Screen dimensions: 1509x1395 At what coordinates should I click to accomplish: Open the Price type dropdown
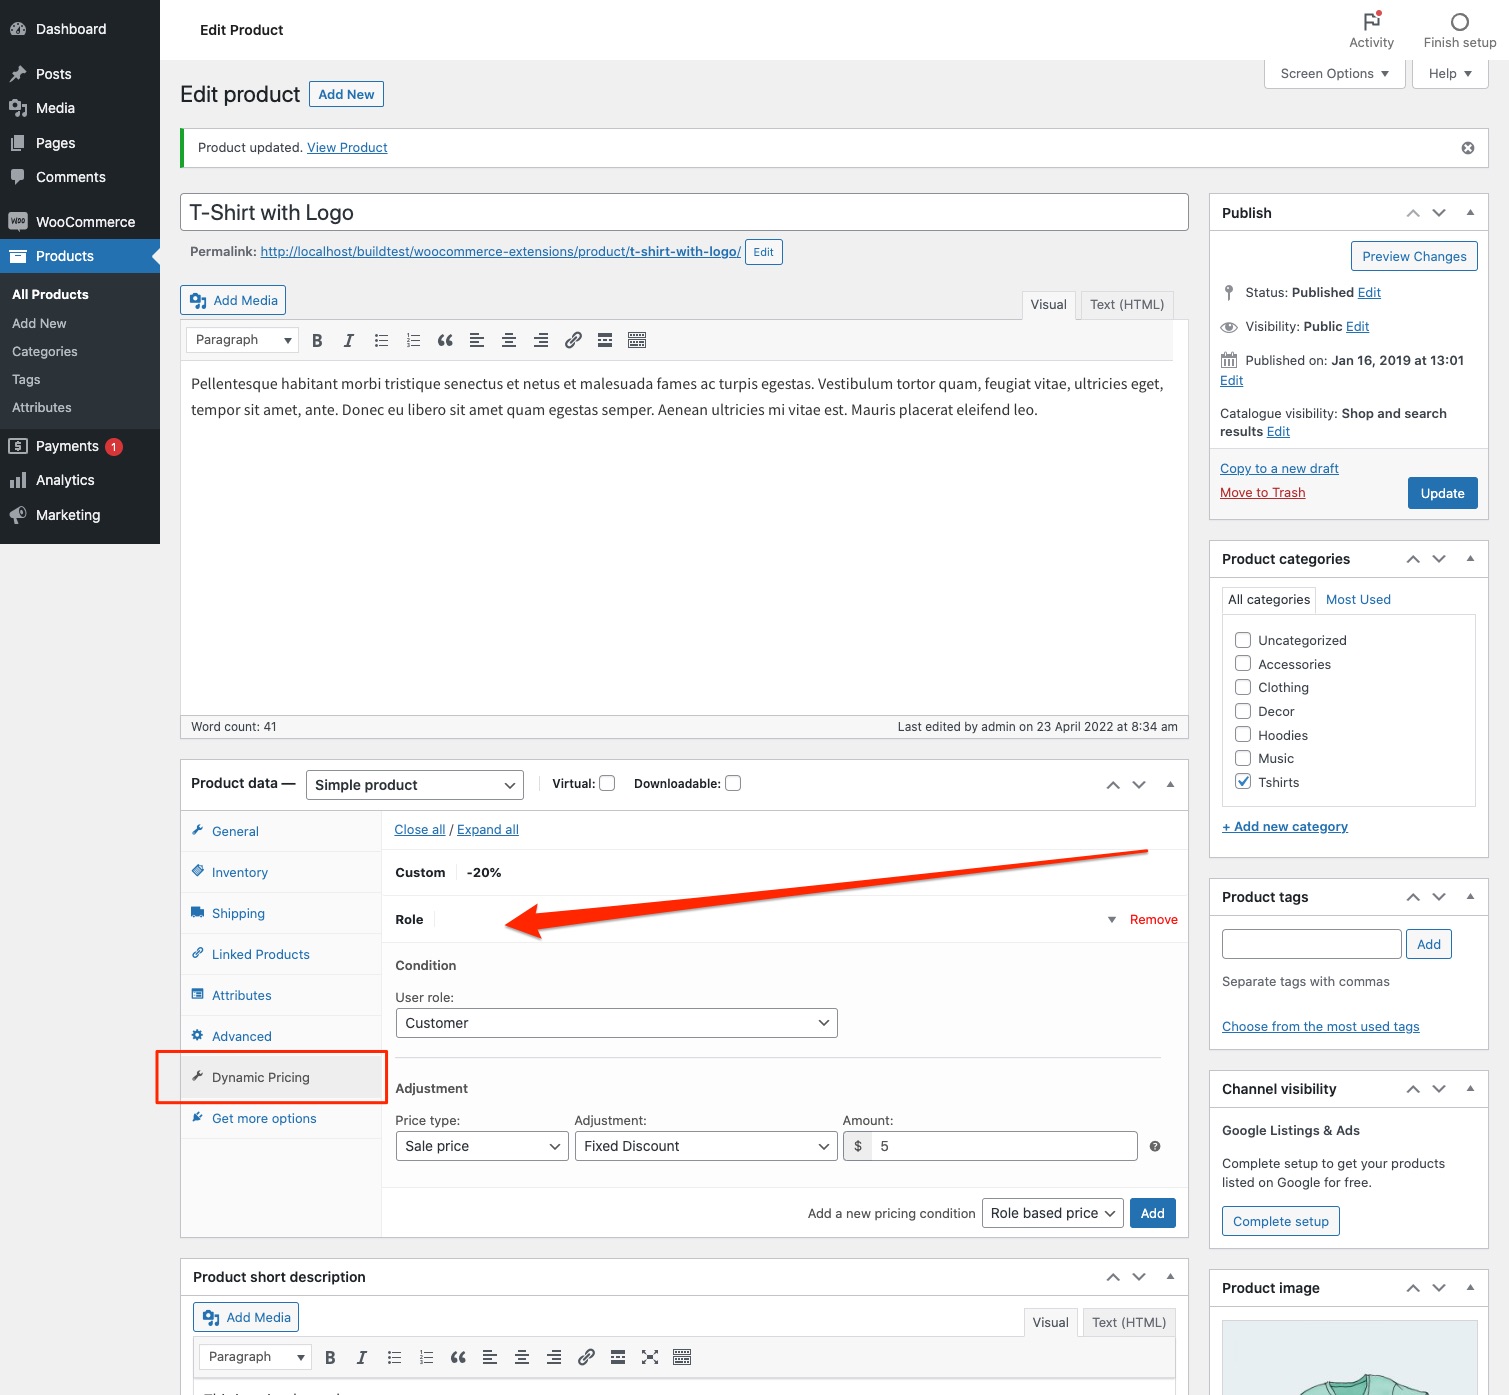point(482,1146)
